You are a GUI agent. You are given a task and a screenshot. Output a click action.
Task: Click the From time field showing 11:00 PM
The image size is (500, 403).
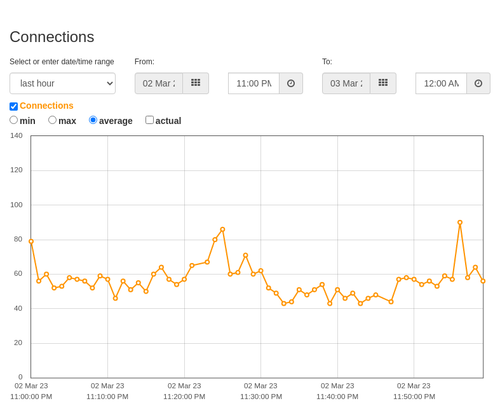pos(254,83)
